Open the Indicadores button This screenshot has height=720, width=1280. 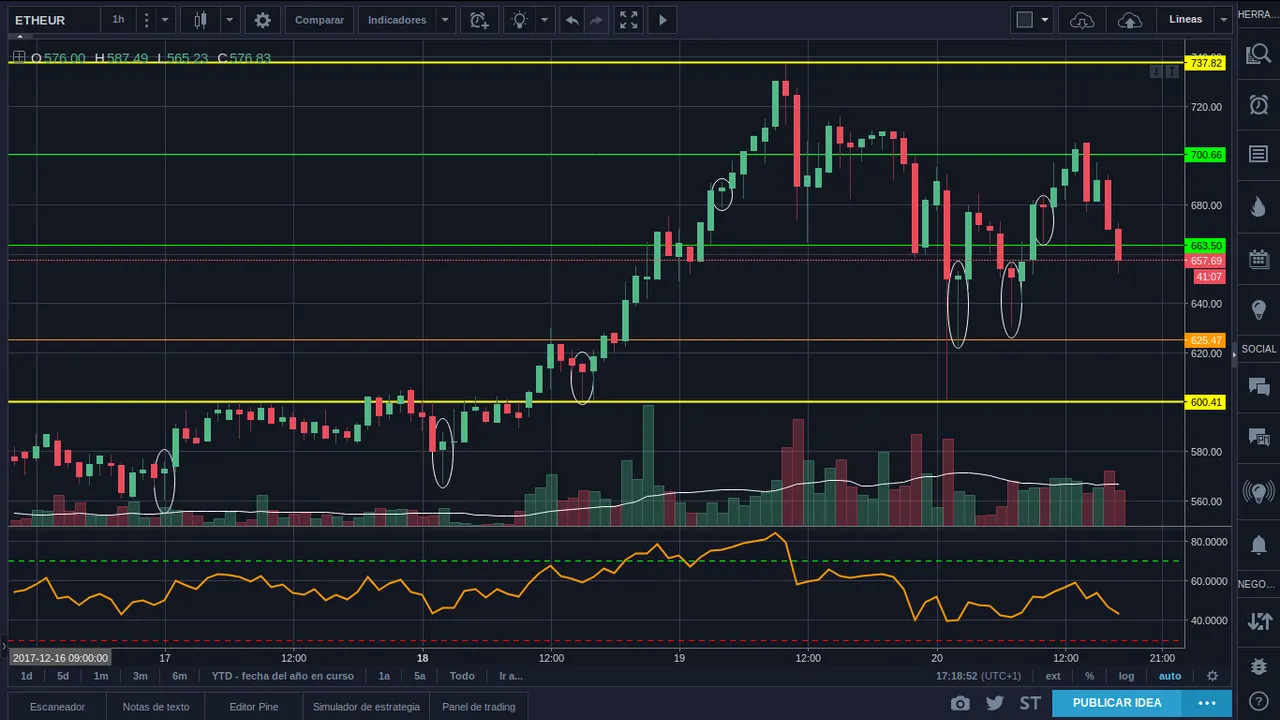click(397, 20)
